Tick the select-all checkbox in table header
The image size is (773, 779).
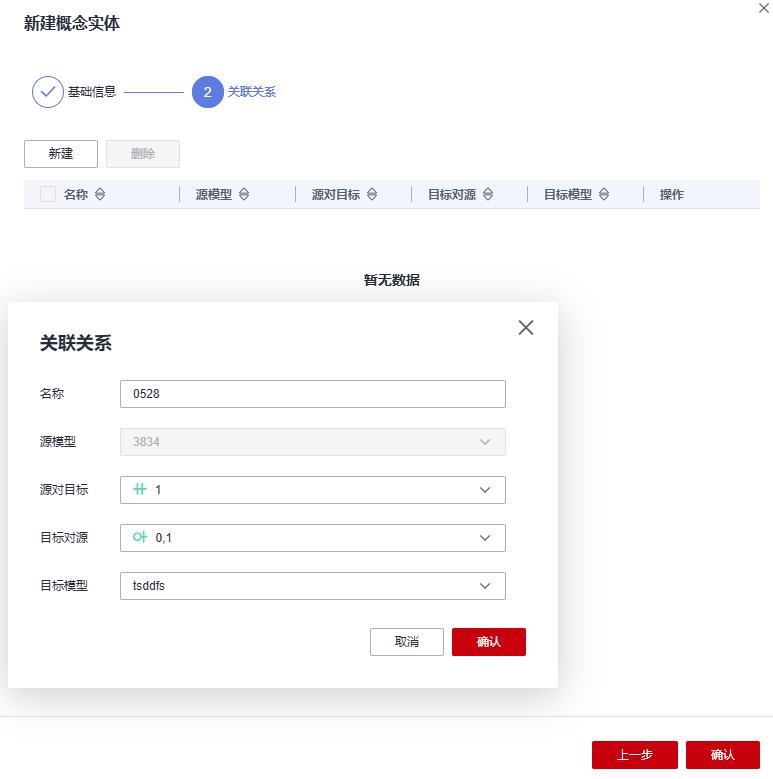(48, 194)
